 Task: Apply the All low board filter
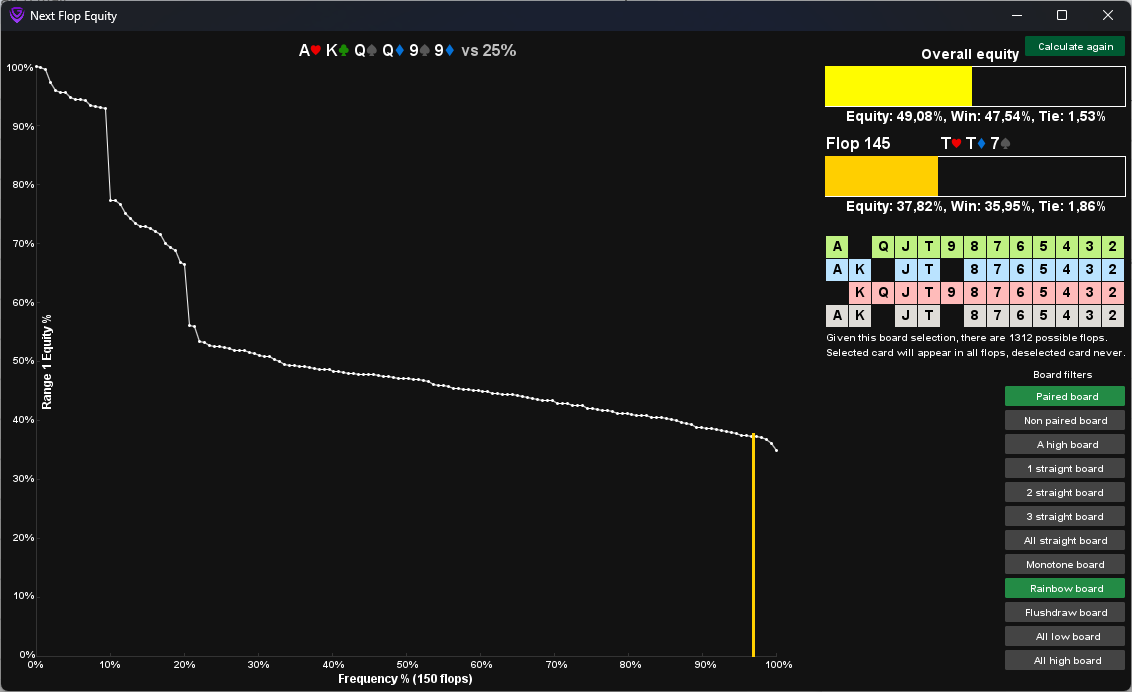1065,637
